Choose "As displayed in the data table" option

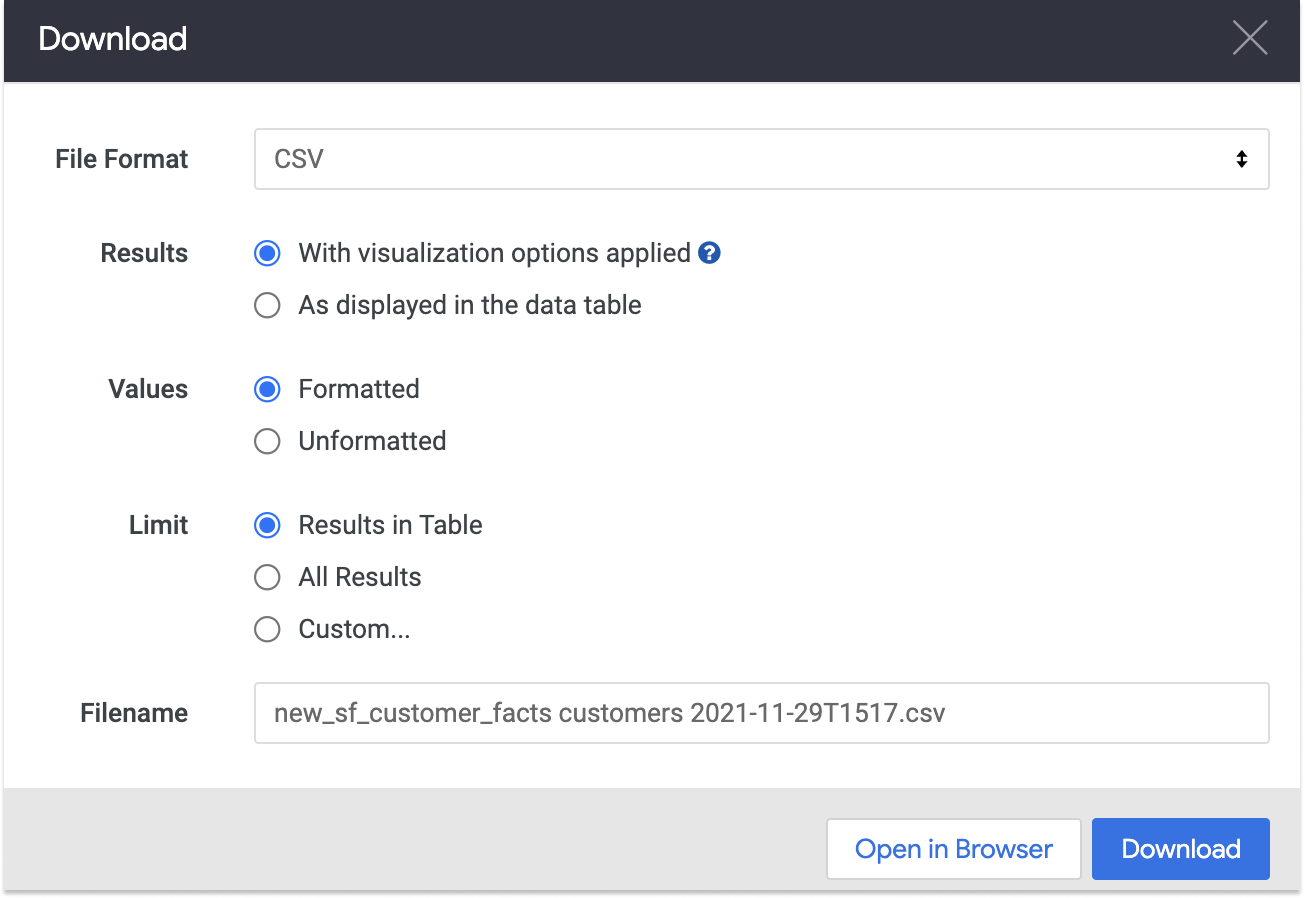pos(267,306)
